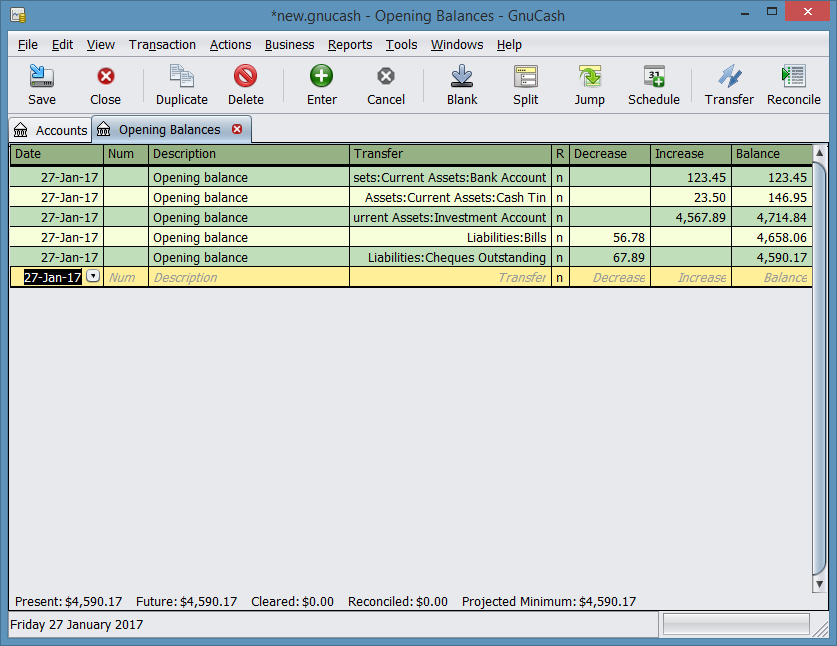Image resolution: width=837 pixels, height=646 pixels.
Task: Click the 67.89 decrease amount
Action: point(629,257)
